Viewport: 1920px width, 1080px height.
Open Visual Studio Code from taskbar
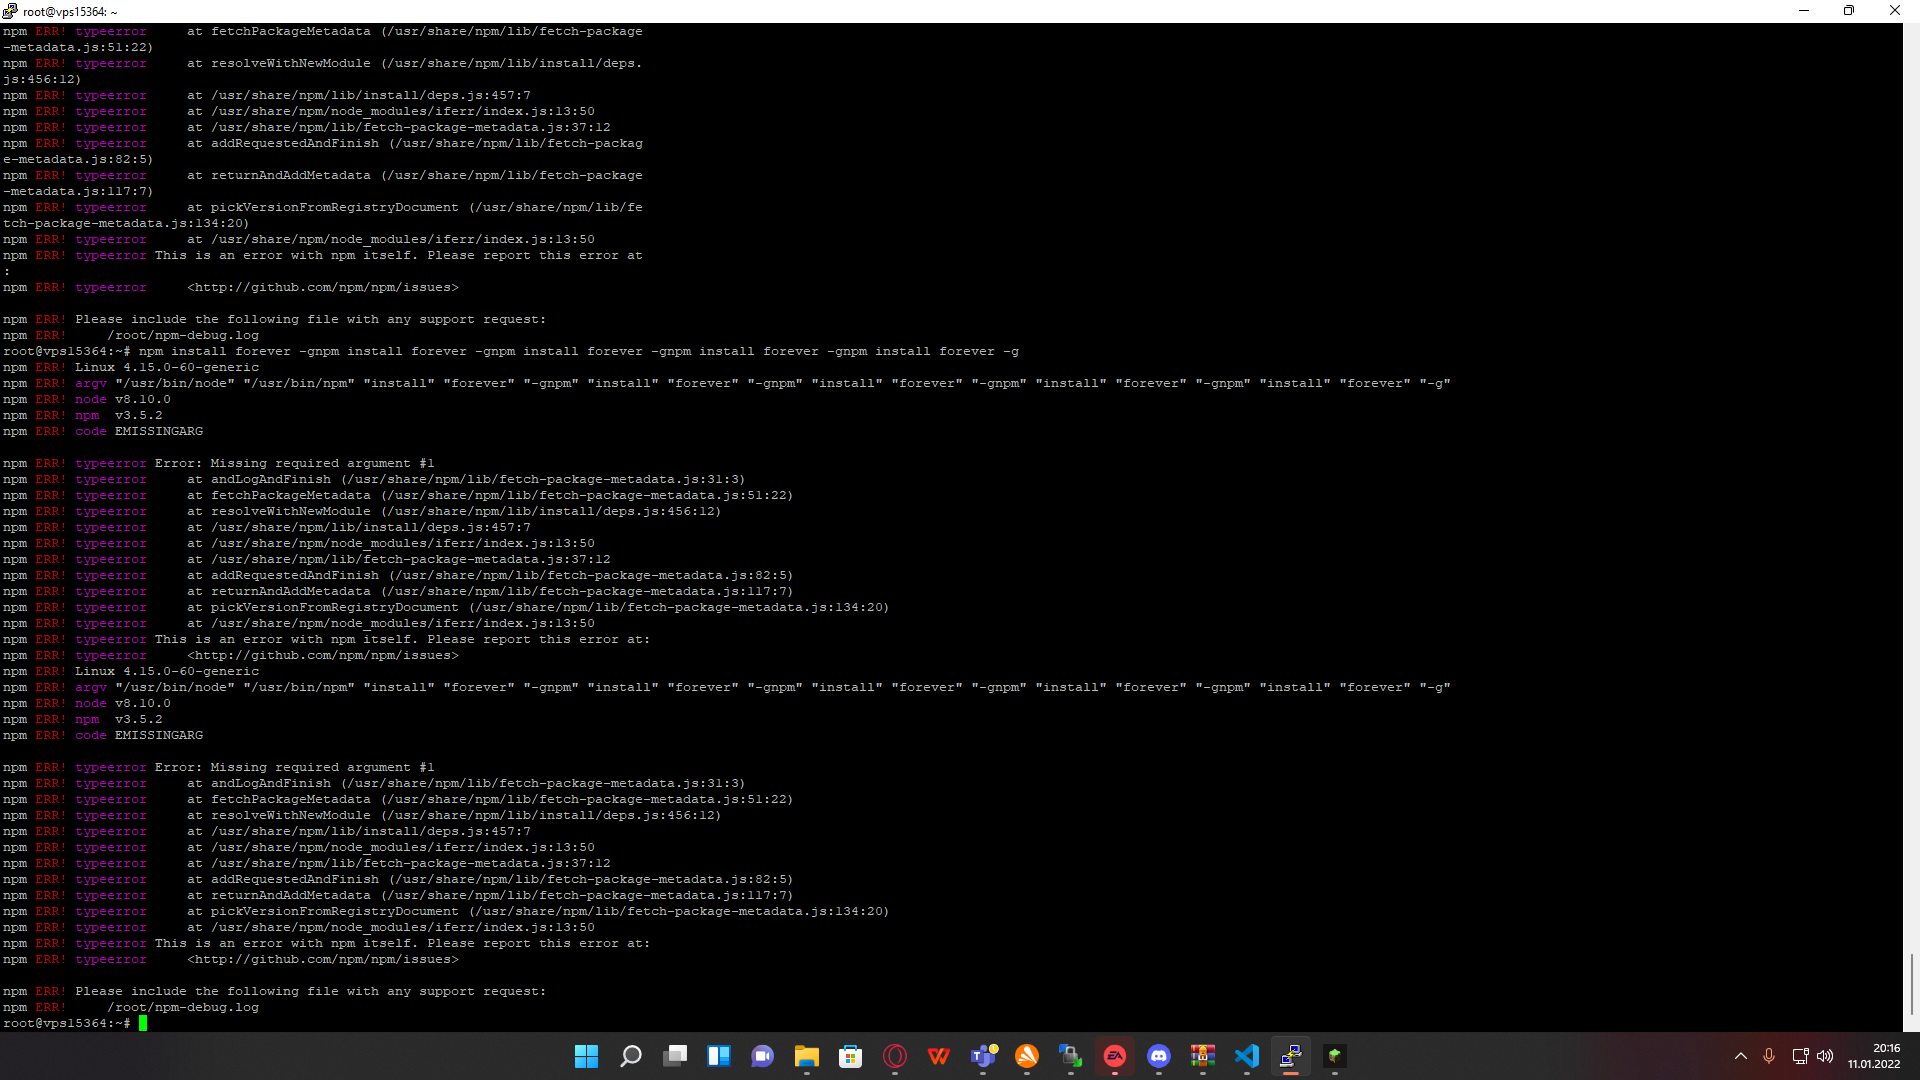1247,1056
